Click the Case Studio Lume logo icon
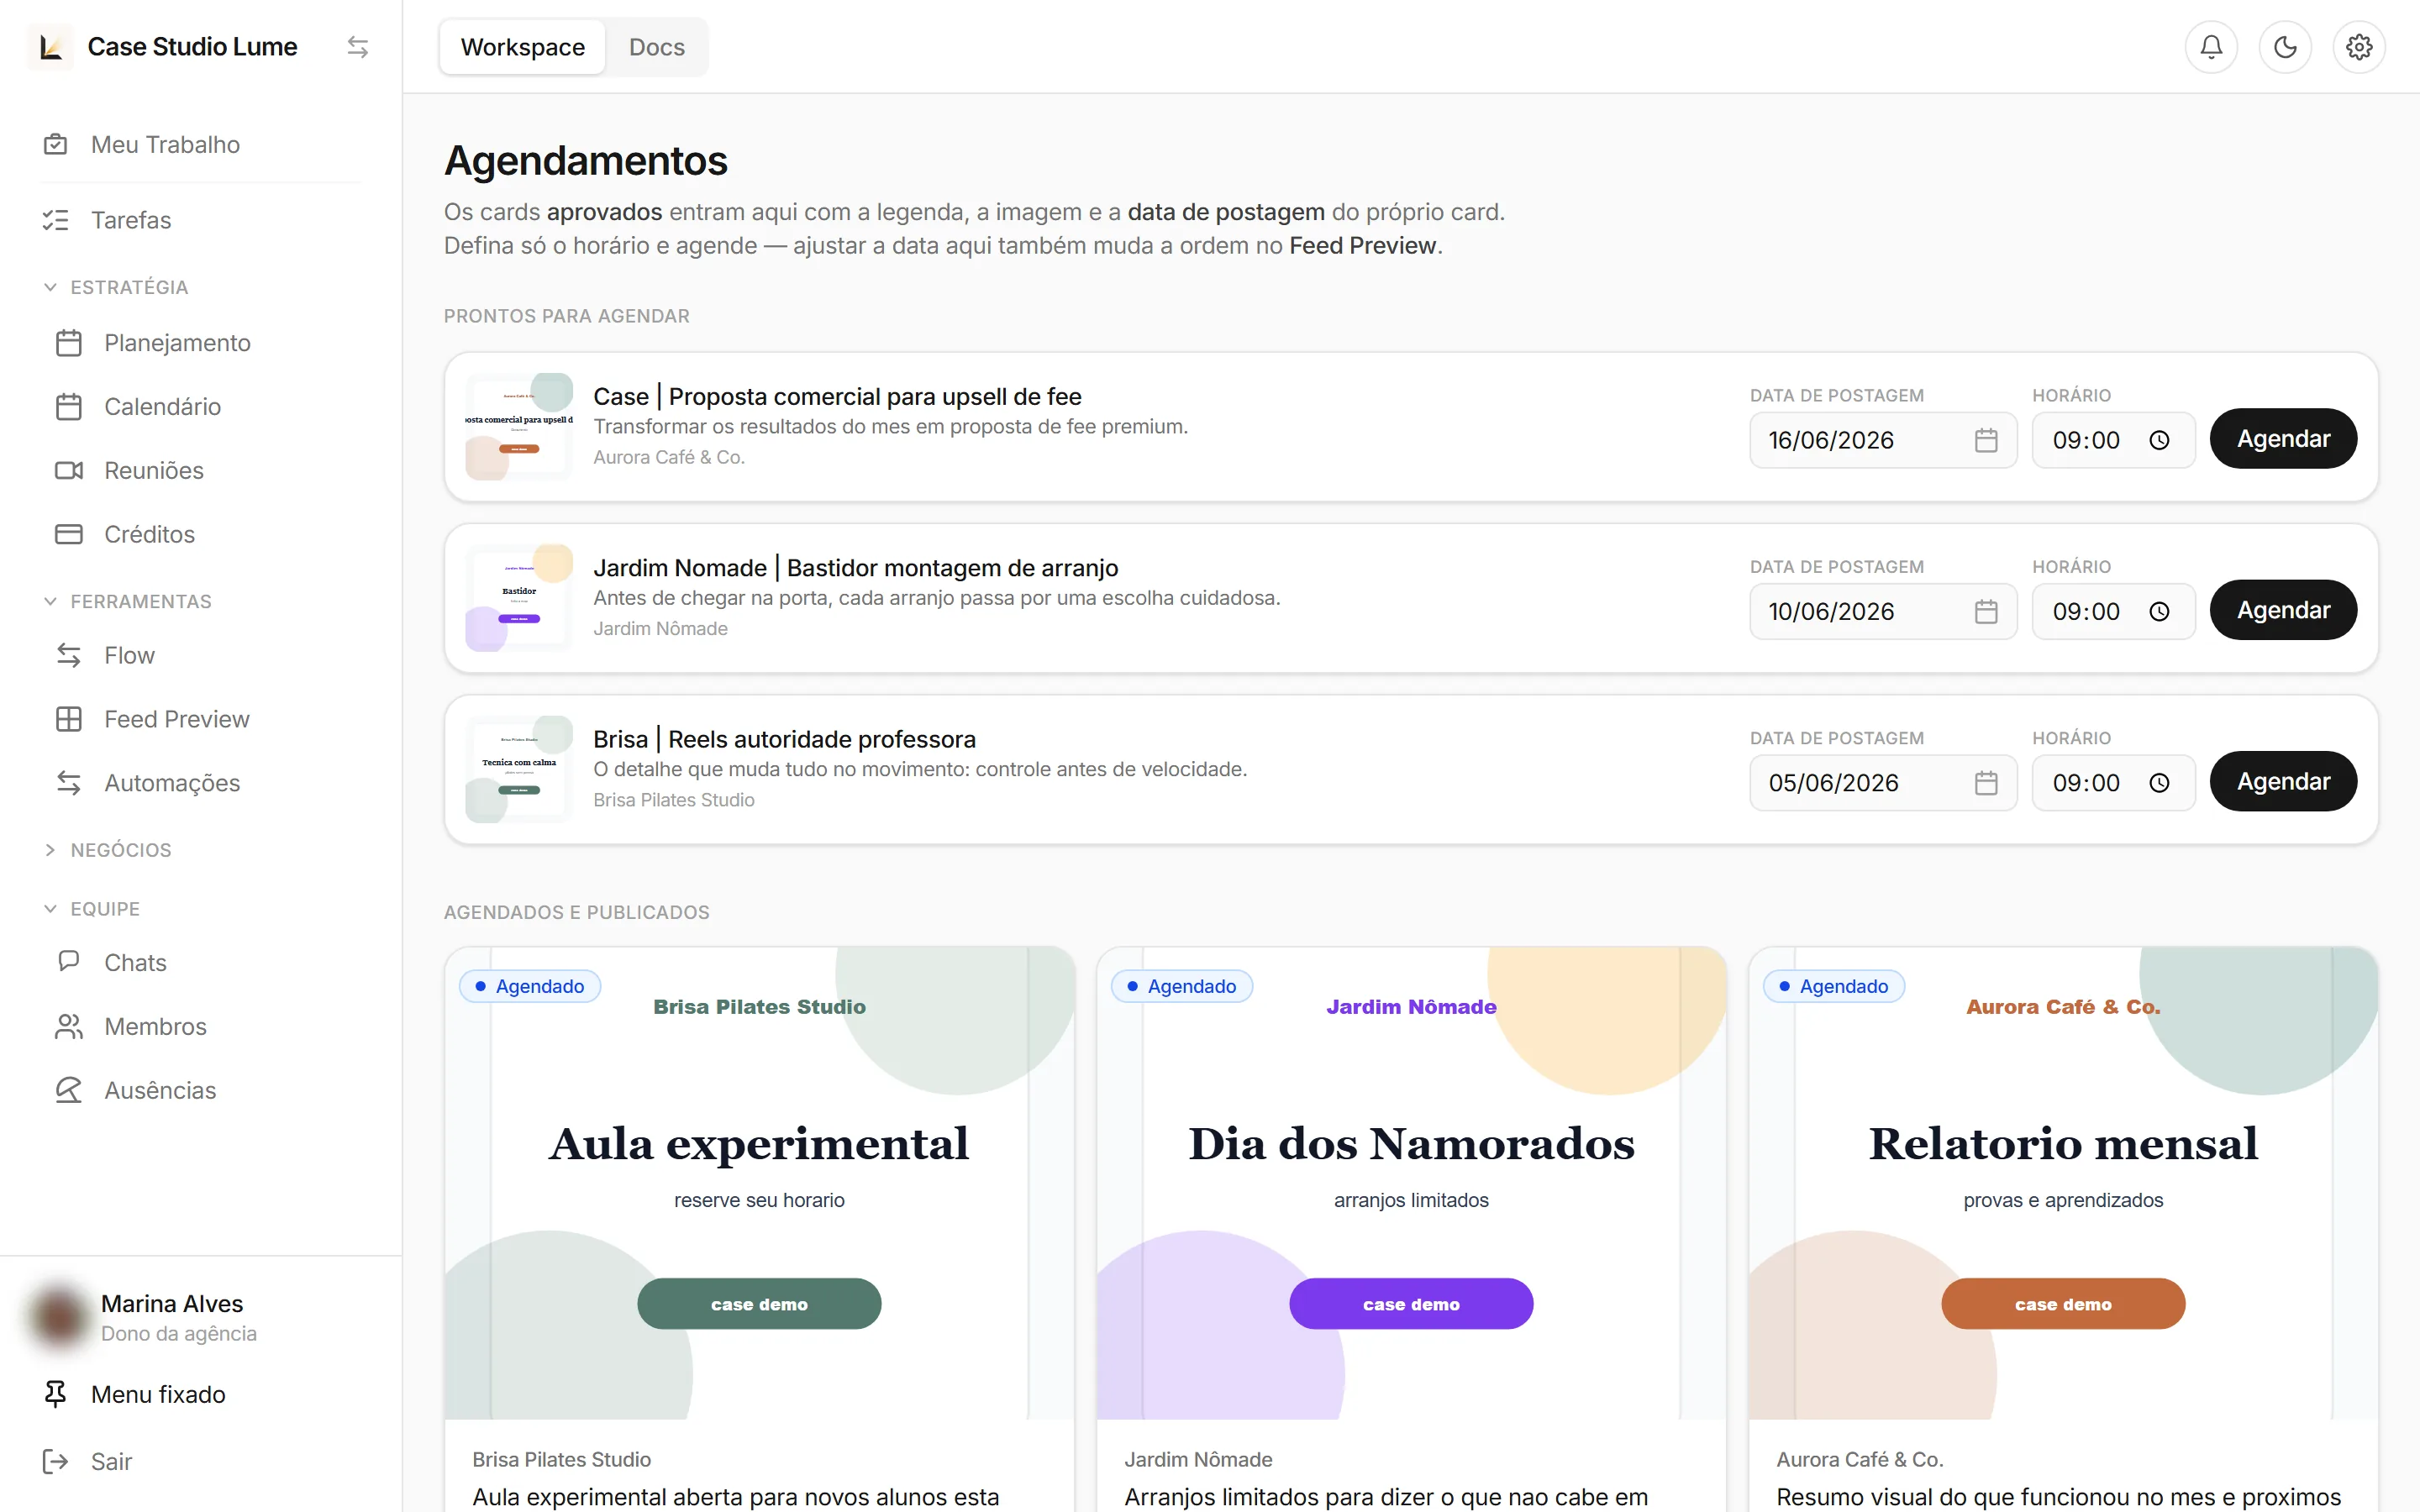Screen dimensions: 2420x1512 (50, 47)
